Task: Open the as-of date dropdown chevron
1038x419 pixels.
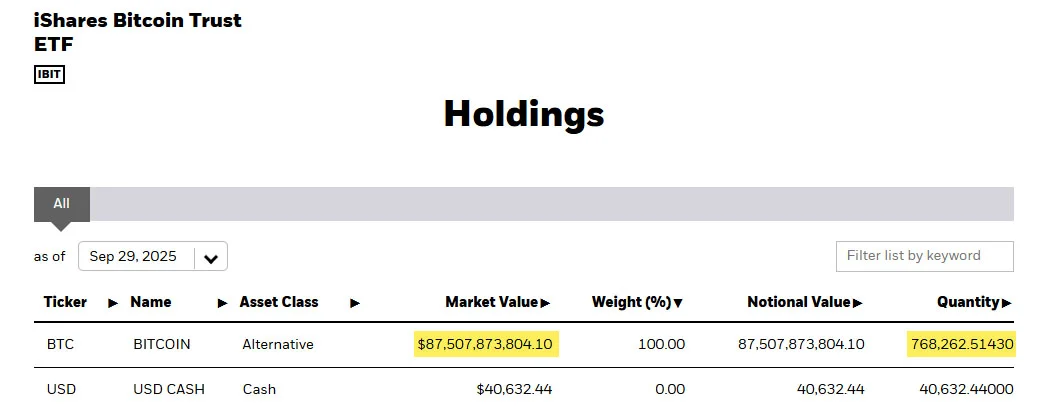Action: click(x=211, y=257)
